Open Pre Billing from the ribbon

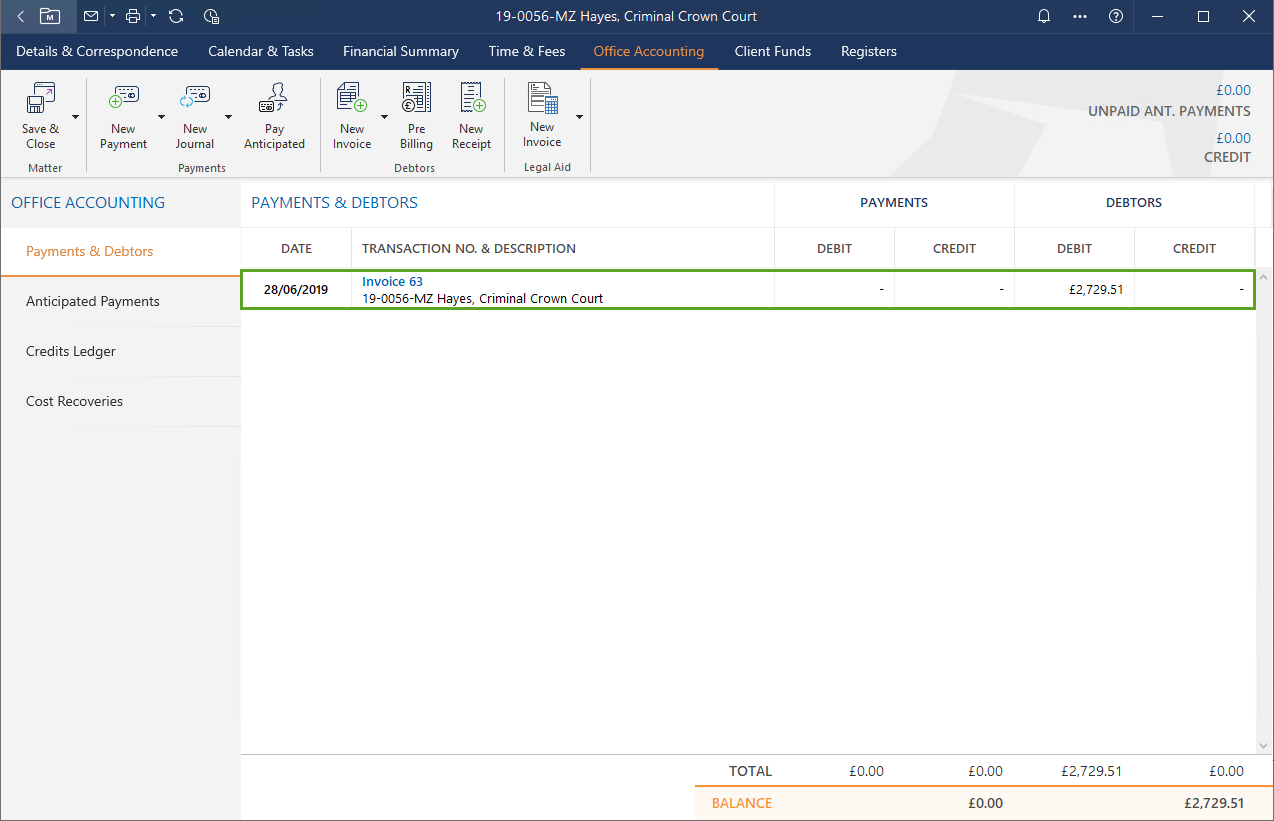(x=416, y=100)
